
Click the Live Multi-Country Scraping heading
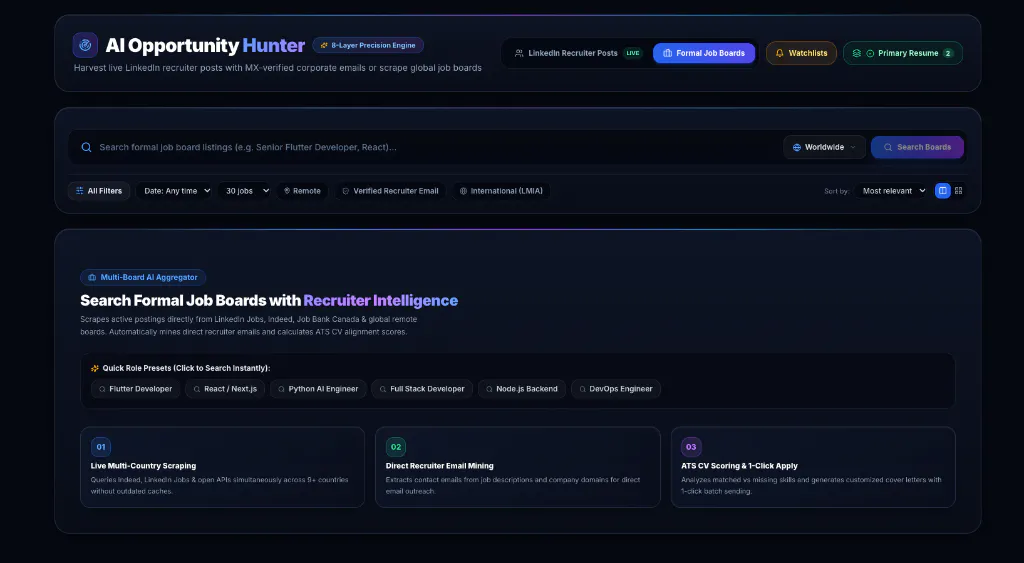tap(143, 466)
